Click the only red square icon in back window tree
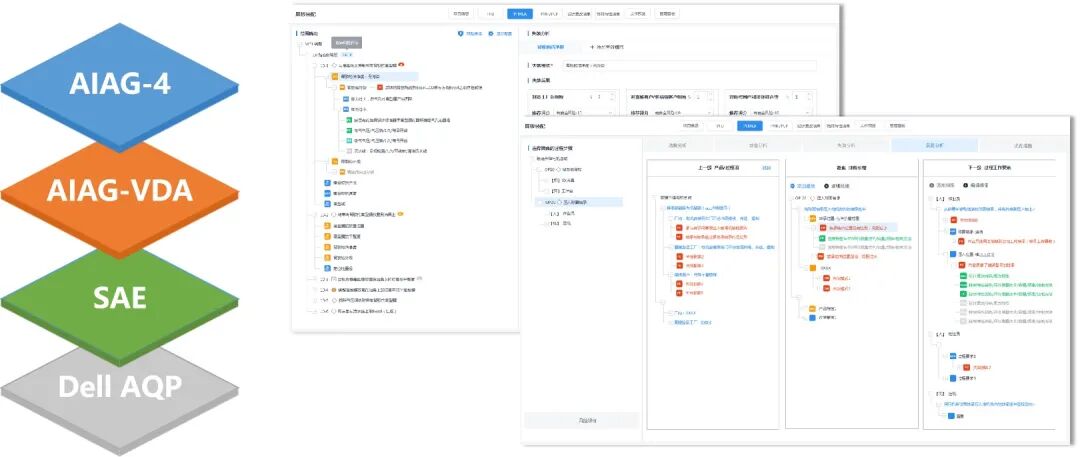 (380, 88)
